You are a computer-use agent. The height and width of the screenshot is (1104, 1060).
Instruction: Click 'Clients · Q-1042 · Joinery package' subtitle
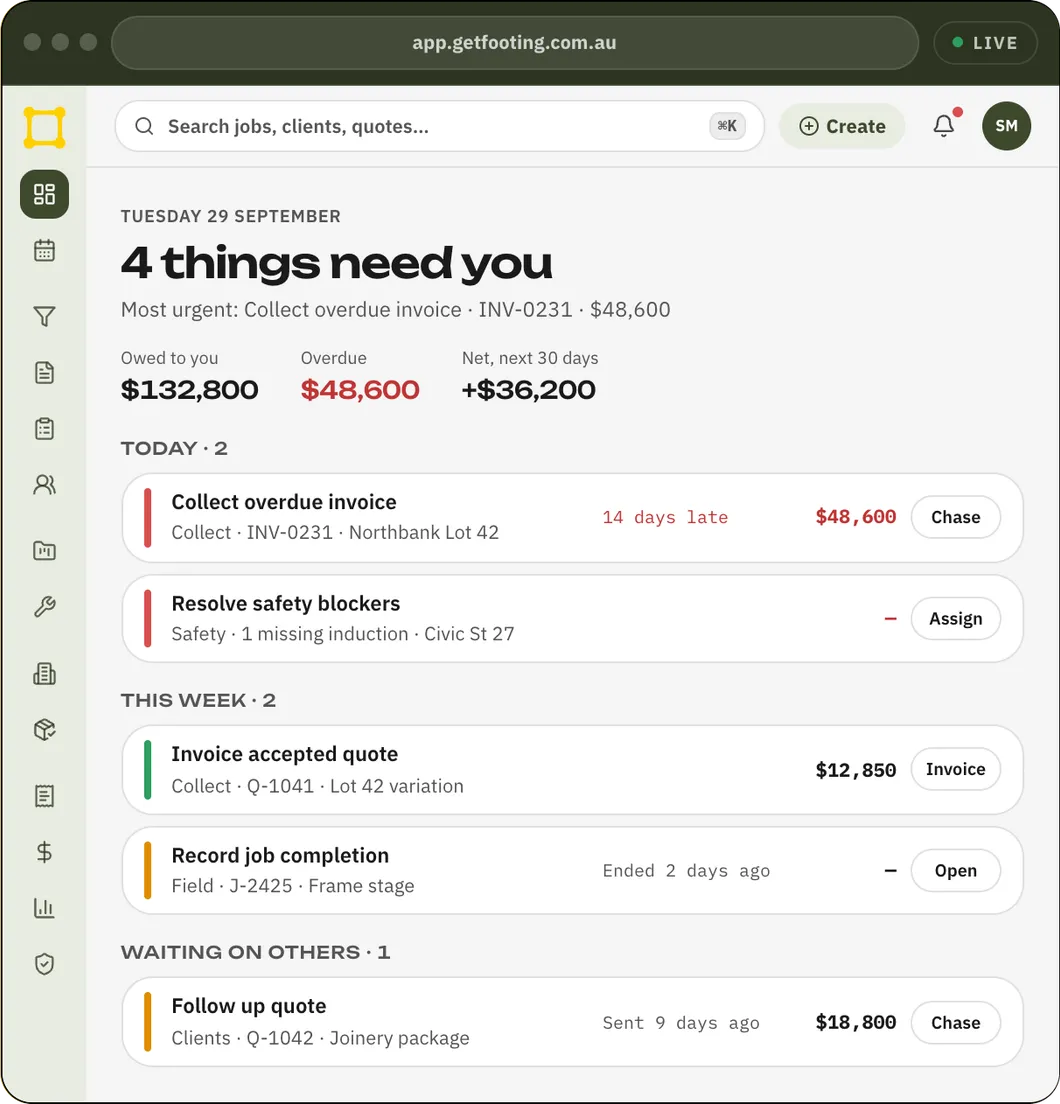(x=320, y=1038)
